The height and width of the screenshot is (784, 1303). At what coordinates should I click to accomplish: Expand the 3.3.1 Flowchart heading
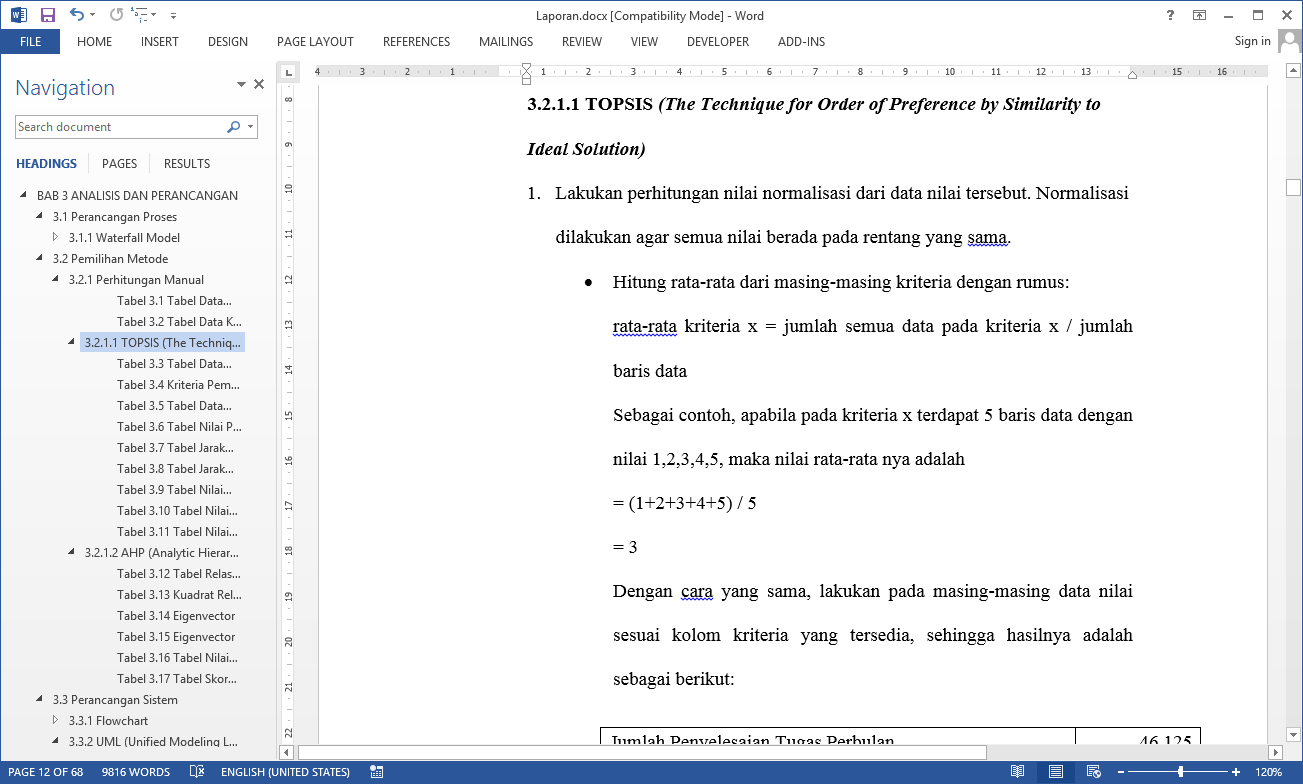pyautogui.click(x=56, y=720)
